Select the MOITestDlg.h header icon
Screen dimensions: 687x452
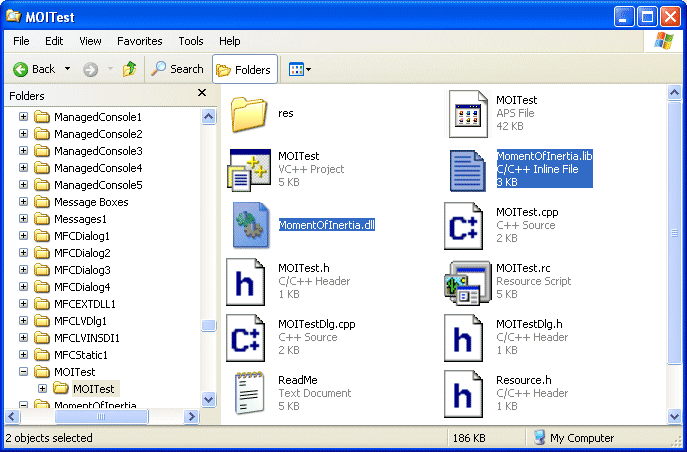(464, 338)
